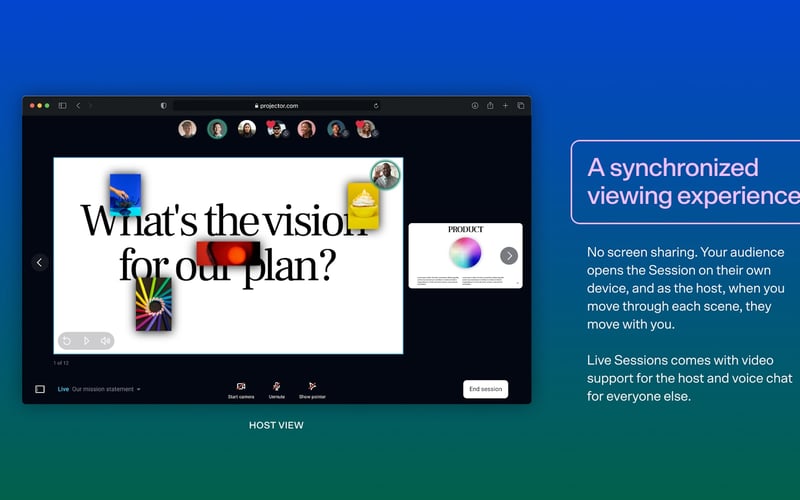Select the fifth avatar with pink background
800x500 pixels.
[306, 129]
